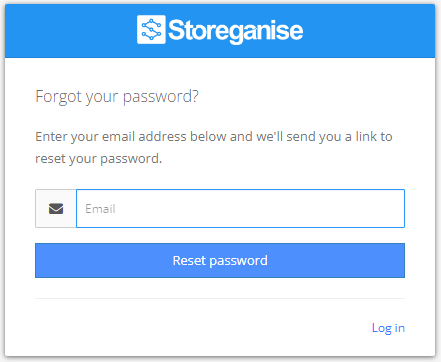Click the white "Reset password" button label

(x=220, y=261)
